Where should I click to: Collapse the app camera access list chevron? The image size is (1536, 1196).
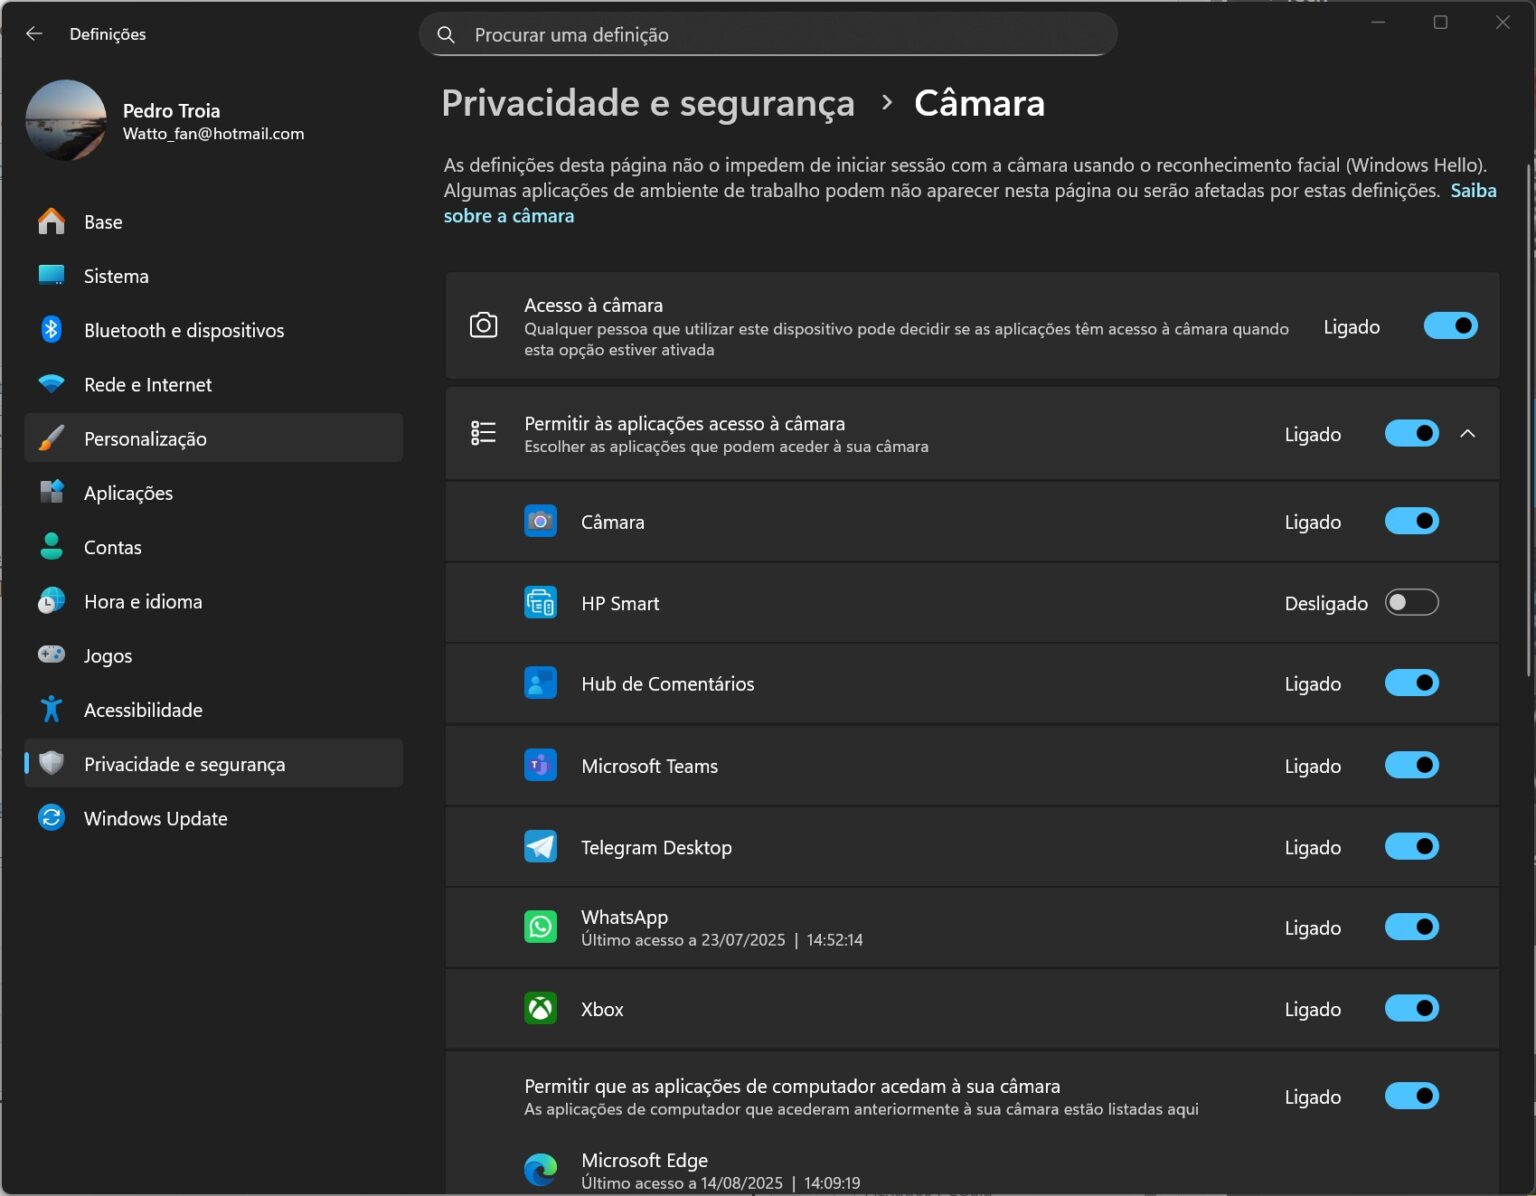tap(1467, 434)
